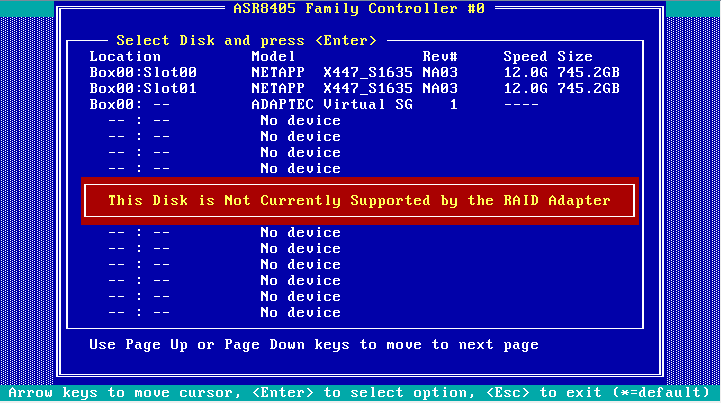Screen dimensions: 721x403
Task: Click the Rev# column header
Action: click(x=440, y=57)
